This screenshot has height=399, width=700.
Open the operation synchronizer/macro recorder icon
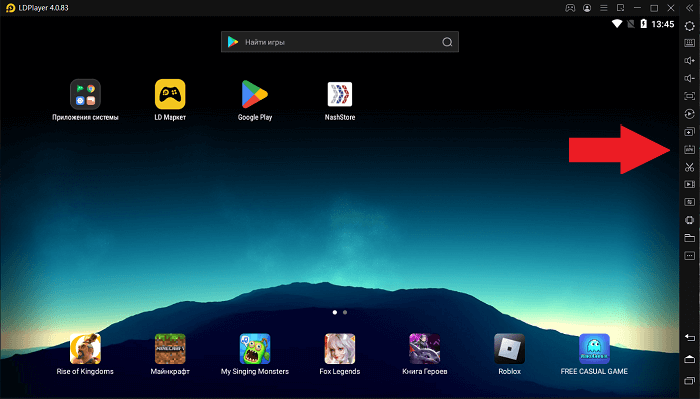[689, 114]
